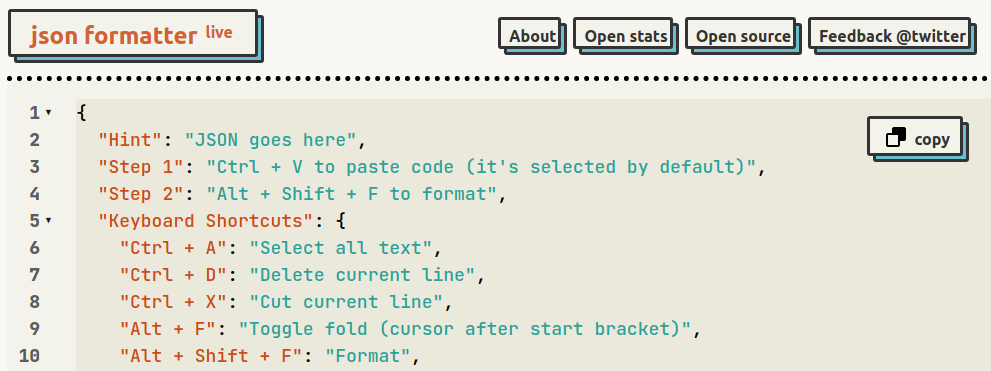This screenshot has height=371, width=991.
Task: Place cursor in "JSON goes here" value
Action: (x=271, y=140)
